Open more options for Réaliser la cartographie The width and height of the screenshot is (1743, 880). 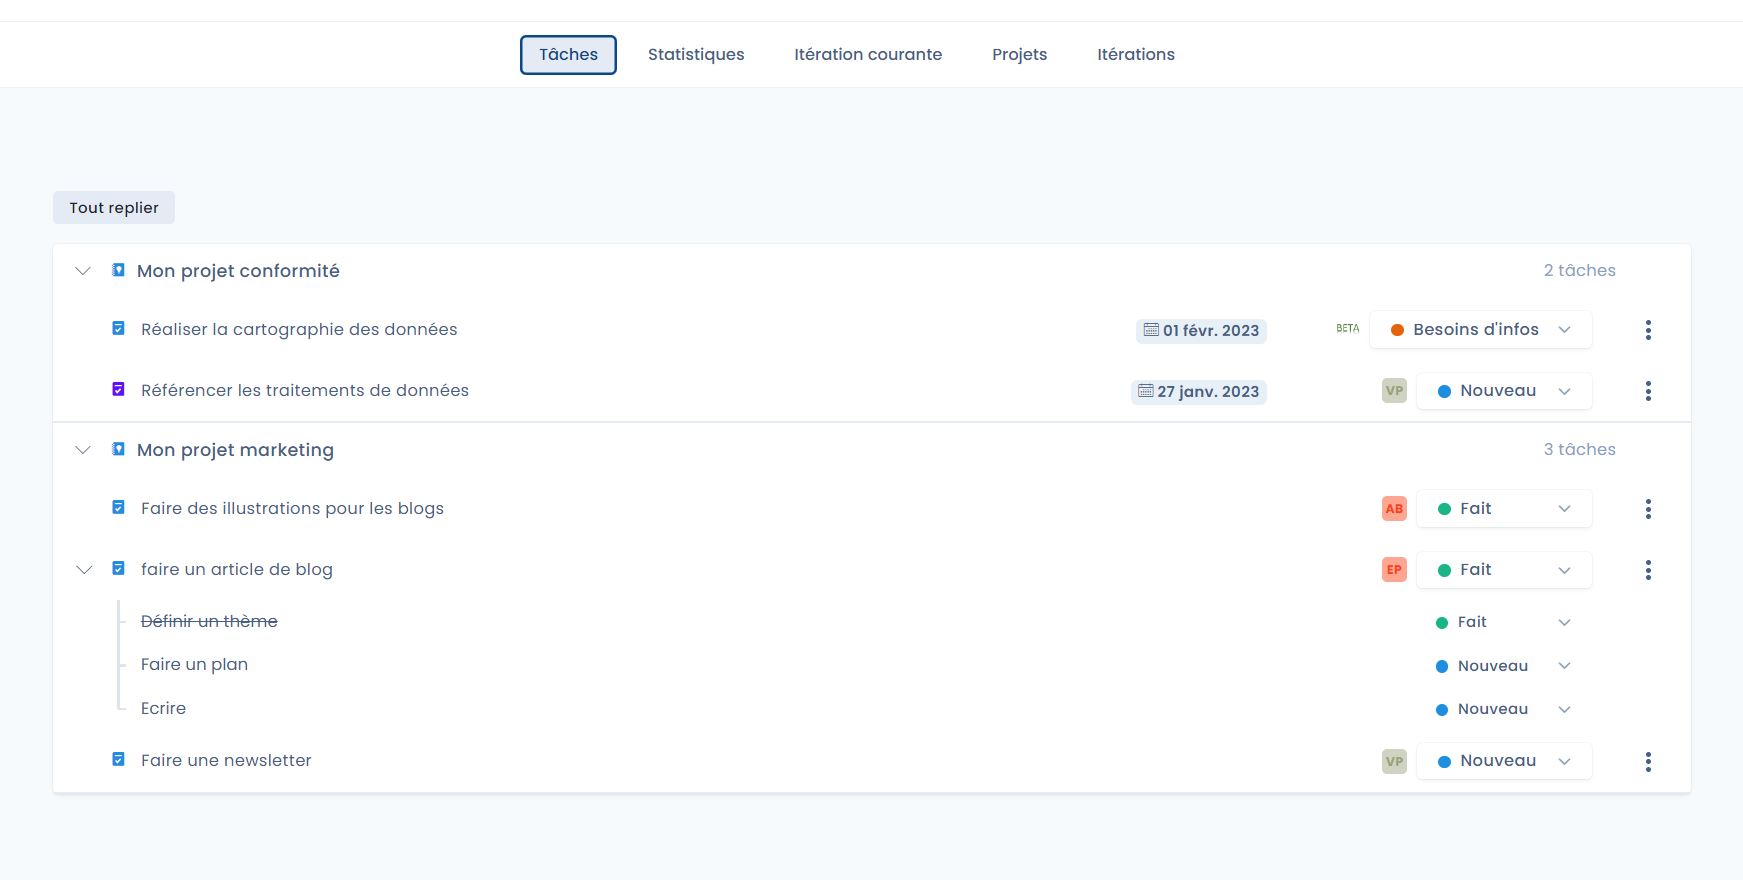[1648, 330]
